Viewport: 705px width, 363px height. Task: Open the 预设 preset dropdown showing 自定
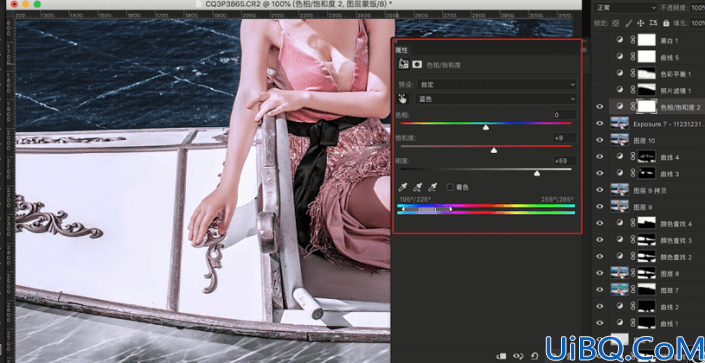[x=496, y=84]
